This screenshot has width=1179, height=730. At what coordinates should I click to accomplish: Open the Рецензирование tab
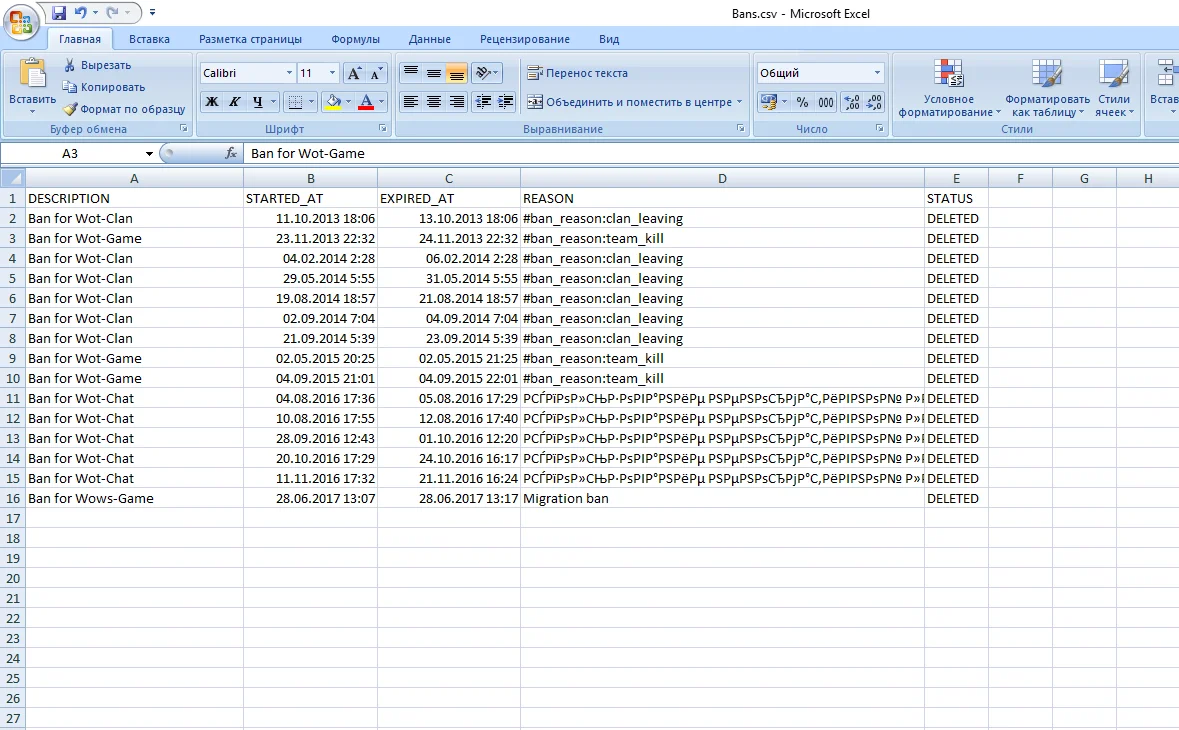point(525,39)
